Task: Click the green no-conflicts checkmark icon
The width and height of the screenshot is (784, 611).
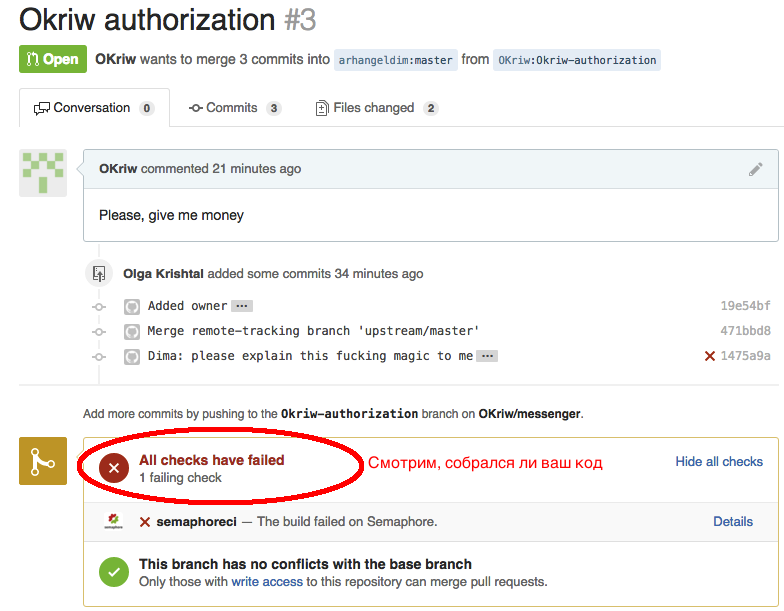Action: click(114, 572)
